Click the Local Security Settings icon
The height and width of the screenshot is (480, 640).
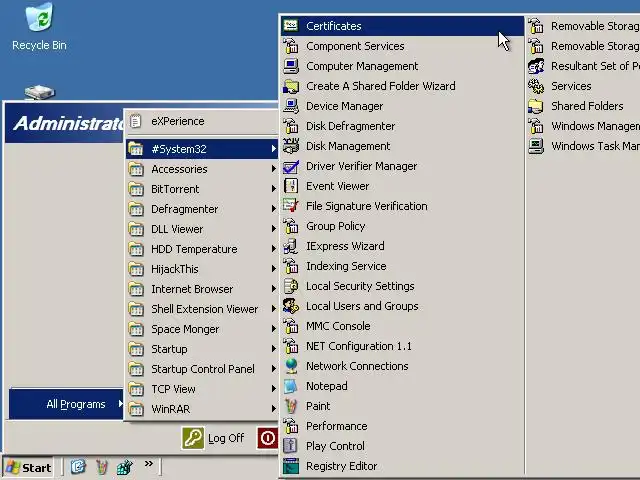click(291, 286)
